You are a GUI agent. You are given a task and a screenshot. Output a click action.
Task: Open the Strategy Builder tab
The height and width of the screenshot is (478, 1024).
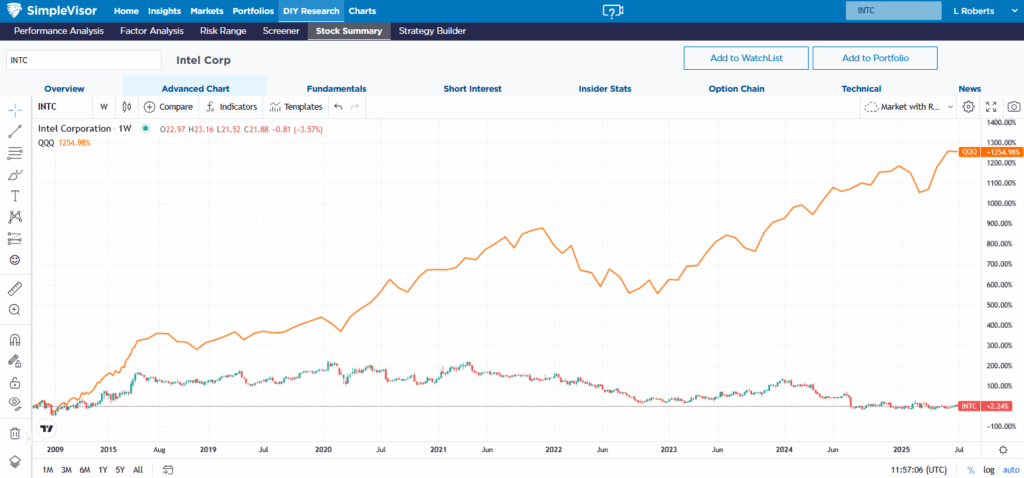click(x=432, y=31)
